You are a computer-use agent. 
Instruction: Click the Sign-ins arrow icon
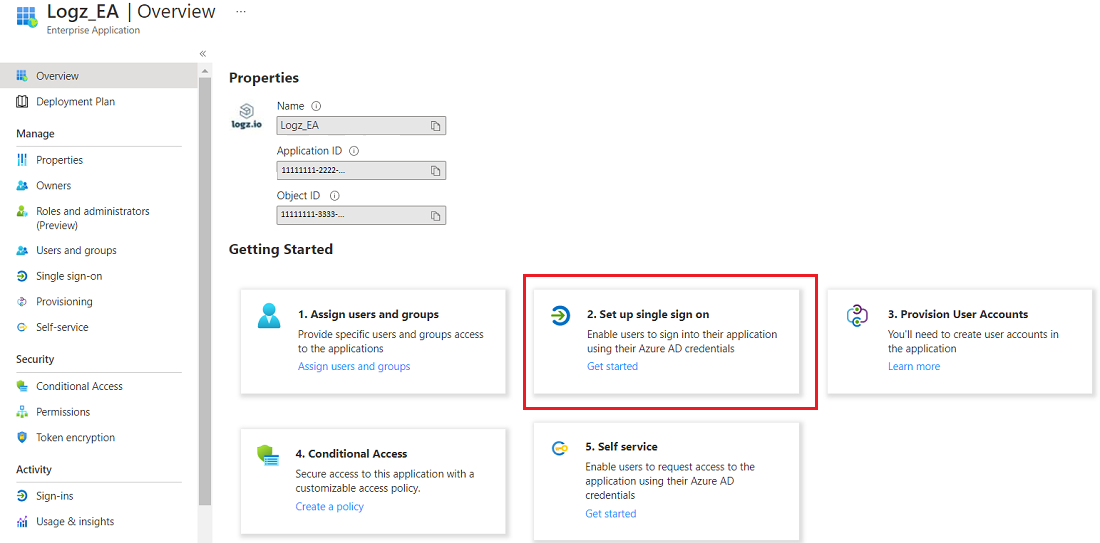click(22, 496)
